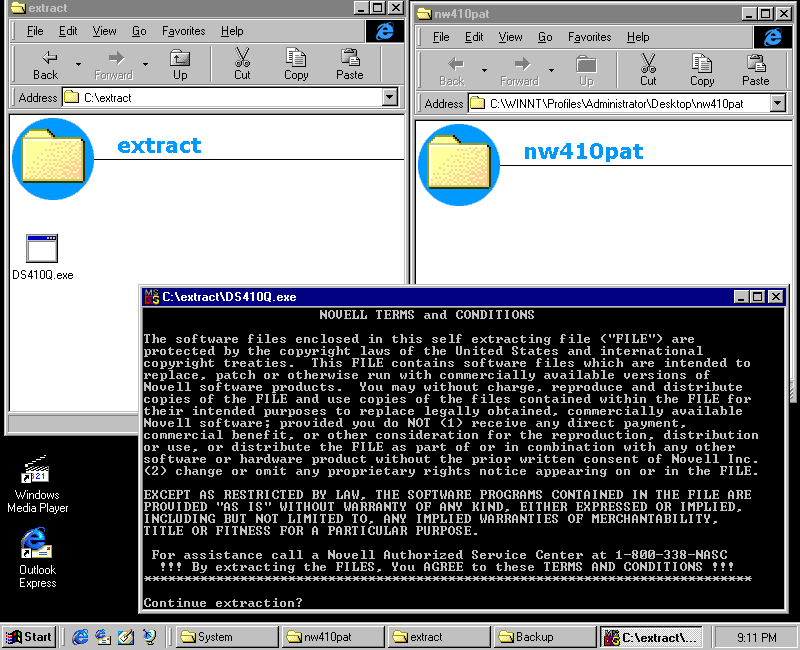This screenshot has height=650, width=800.
Task: Go Back in the extract window
Action: click(45, 65)
